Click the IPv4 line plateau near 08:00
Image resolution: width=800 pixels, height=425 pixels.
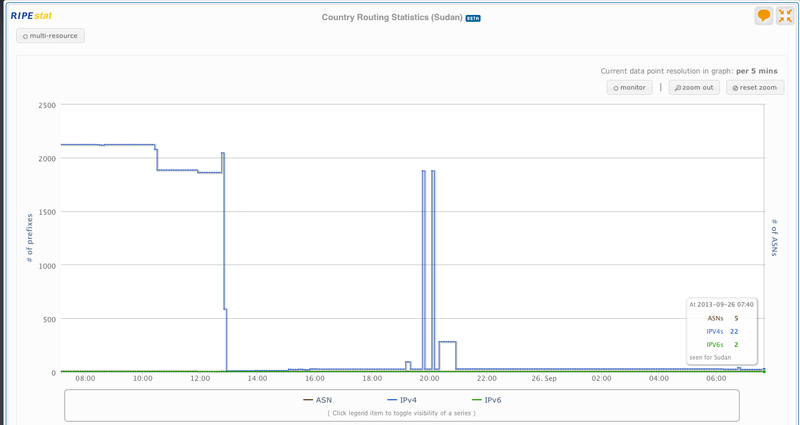(x=85, y=145)
